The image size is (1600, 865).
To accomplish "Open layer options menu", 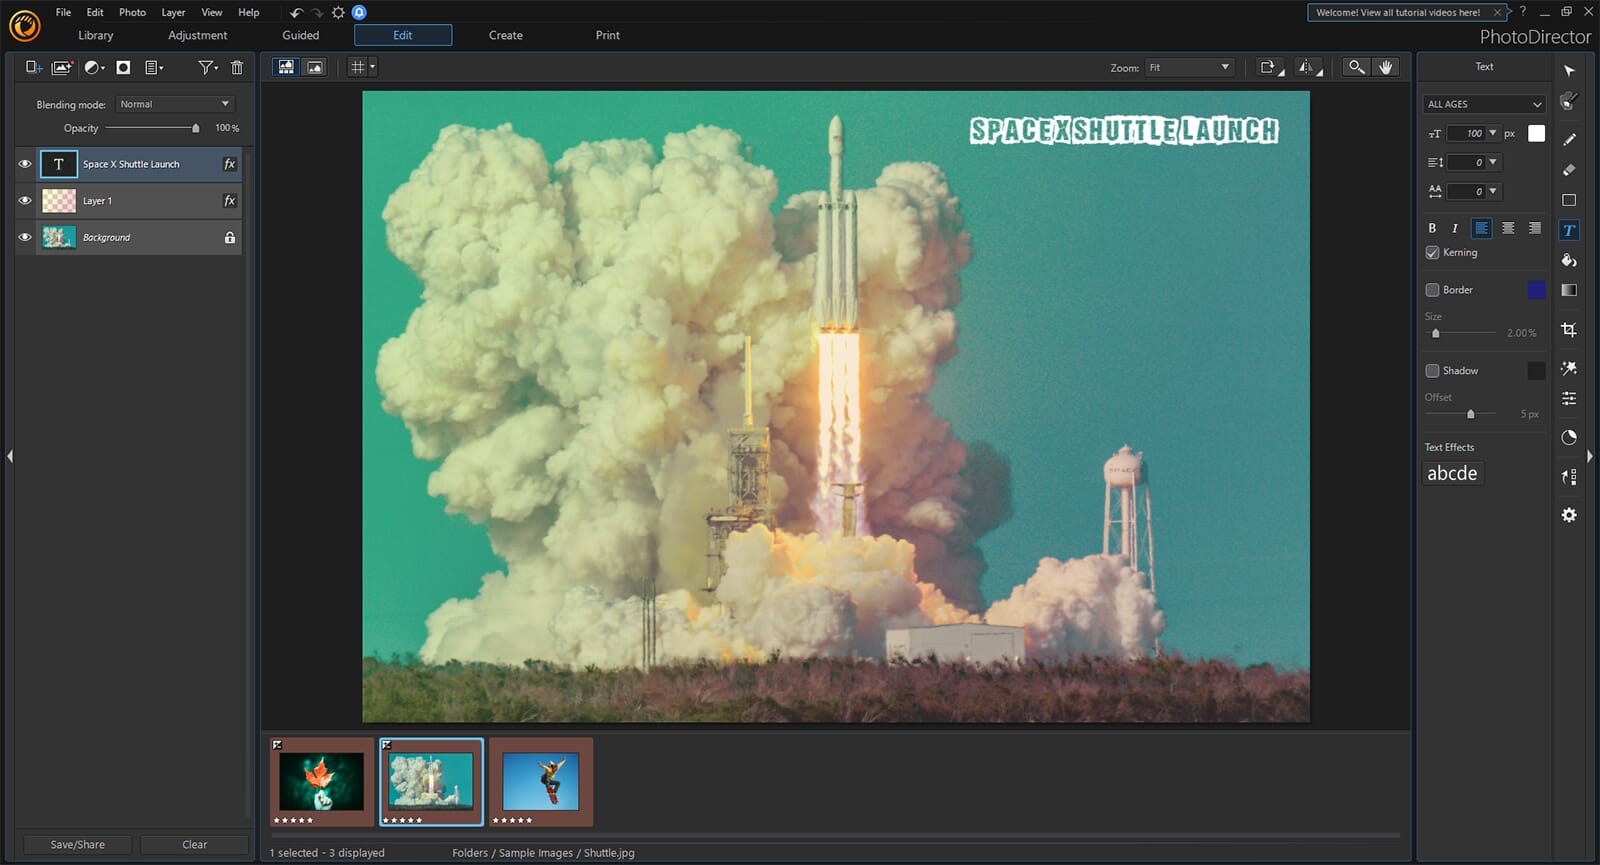I will pyautogui.click(x=154, y=67).
